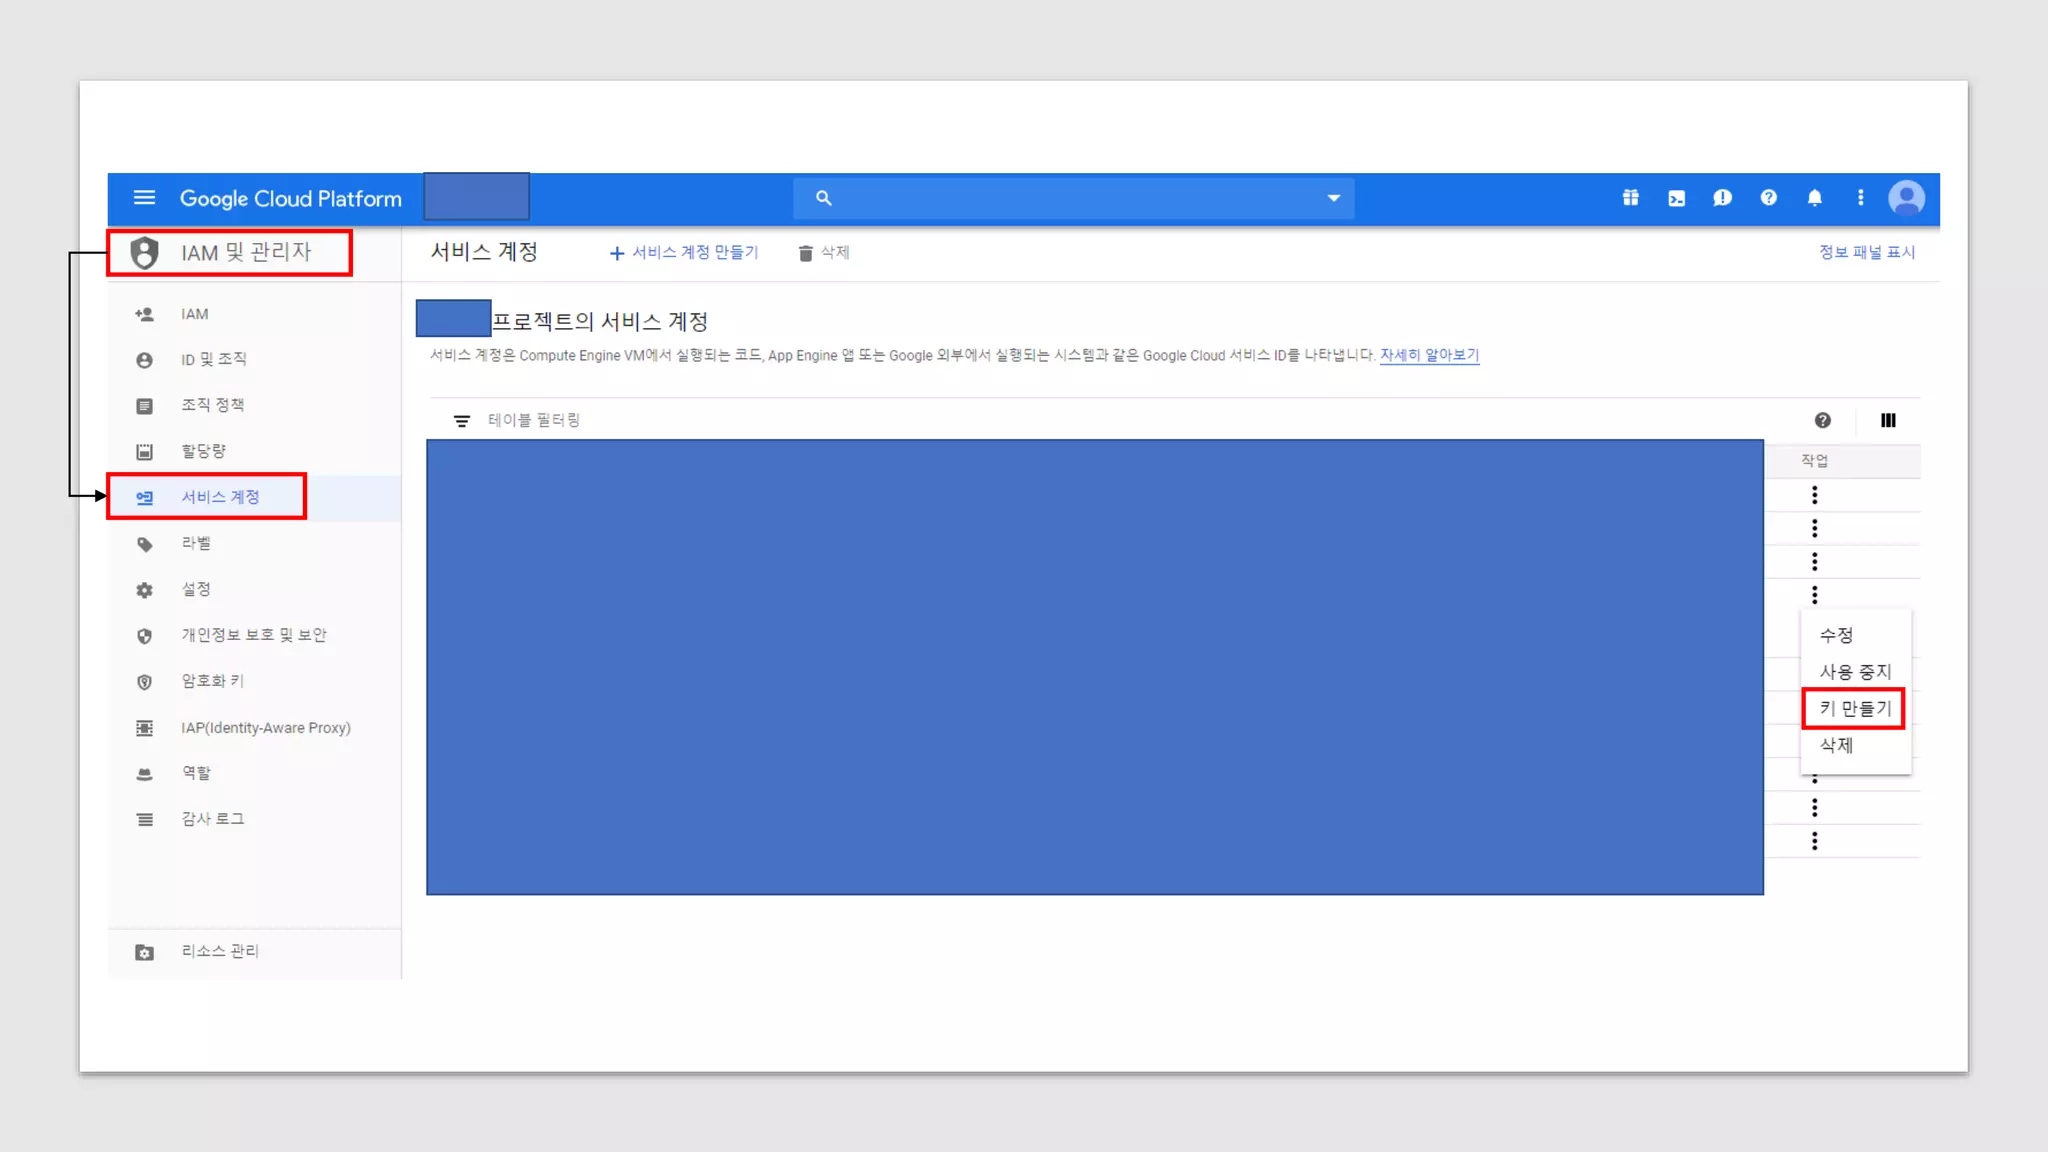Select 키 만들기 from the context menu
This screenshot has width=2048, height=1152.
(x=1854, y=708)
